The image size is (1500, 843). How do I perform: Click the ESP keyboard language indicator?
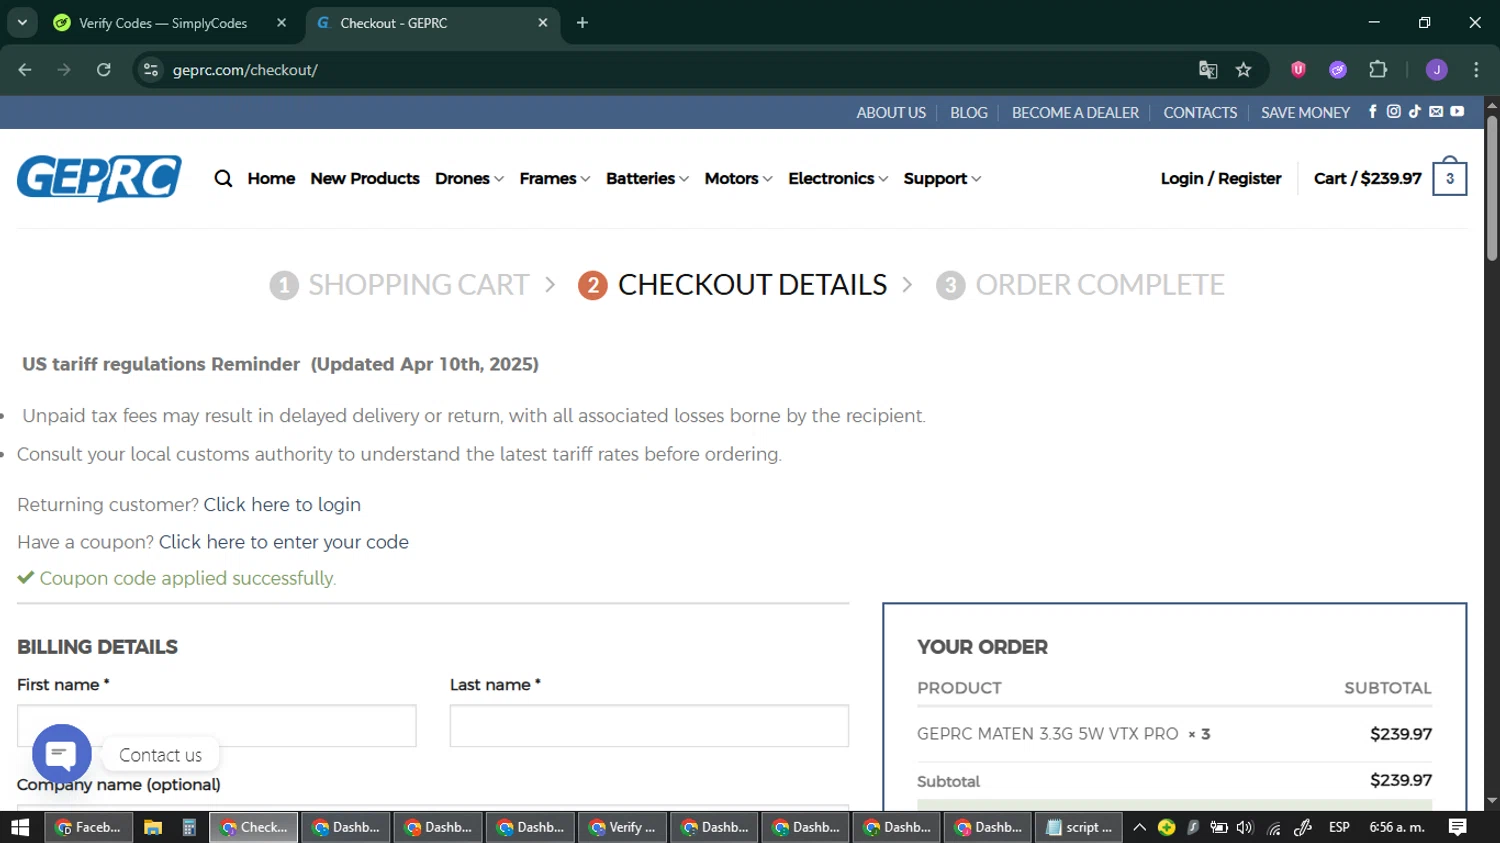(x=1339, y=827)
